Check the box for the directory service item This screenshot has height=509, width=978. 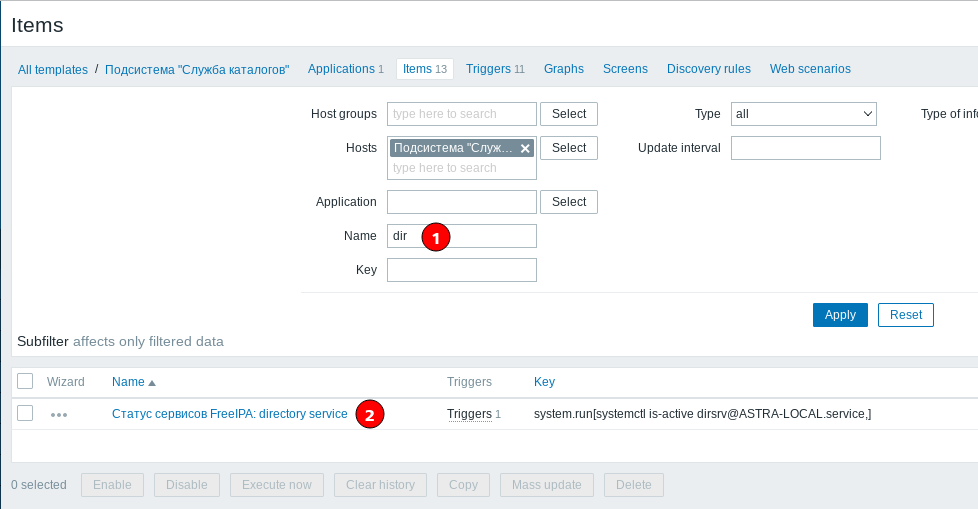(x=26, y=413)
